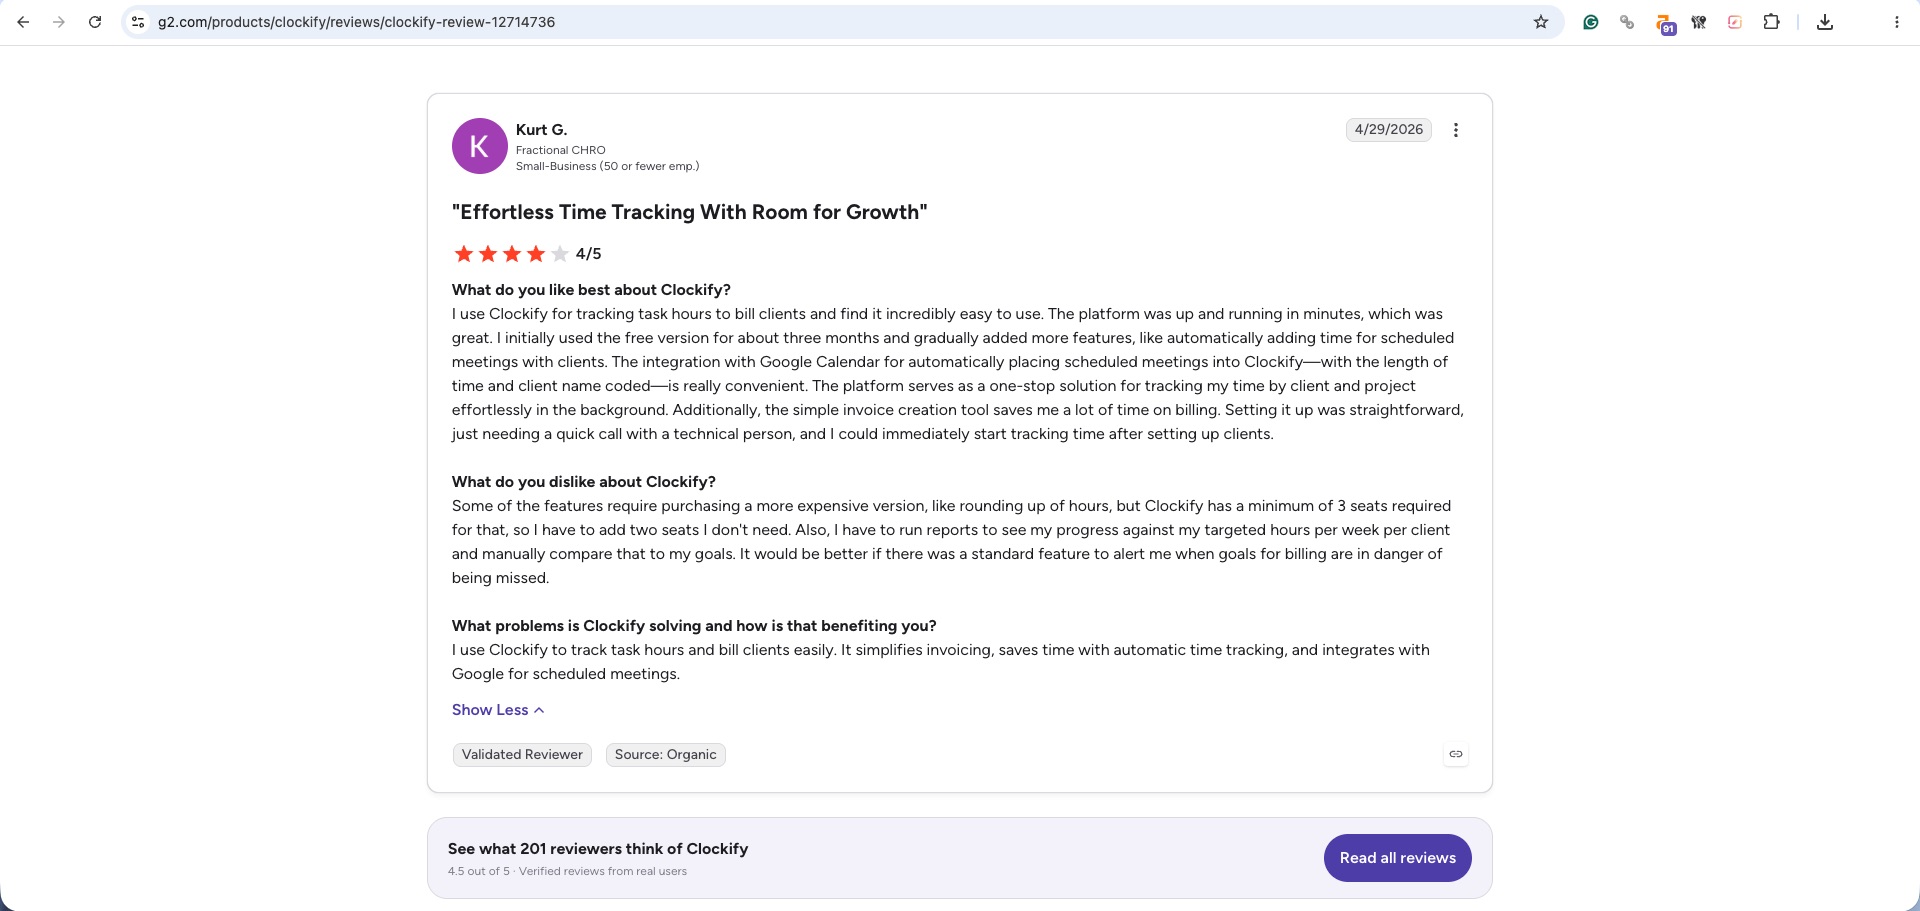This screenshot has width=1920, height=911.
Task: Bookmark this page with the star icon
Action: [x=1541, y=22]
